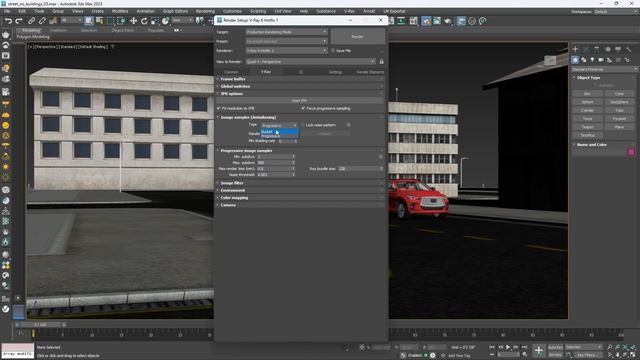Image resolution: width=640 pixels, height=360 pixels.
Task: Open the Utilities tab in command panel
Action: (629, 49)
